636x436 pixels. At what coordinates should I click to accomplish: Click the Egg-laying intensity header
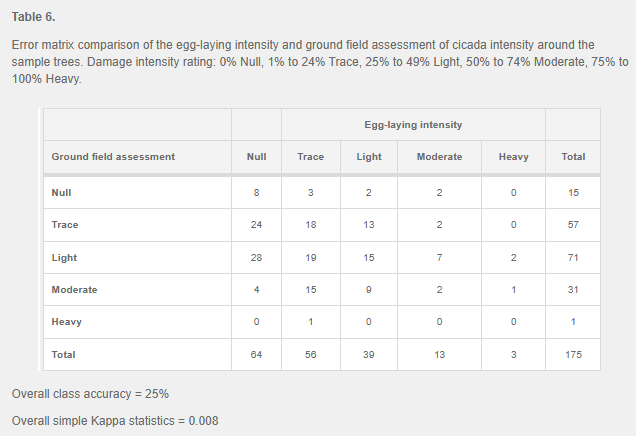coord(412,124)
